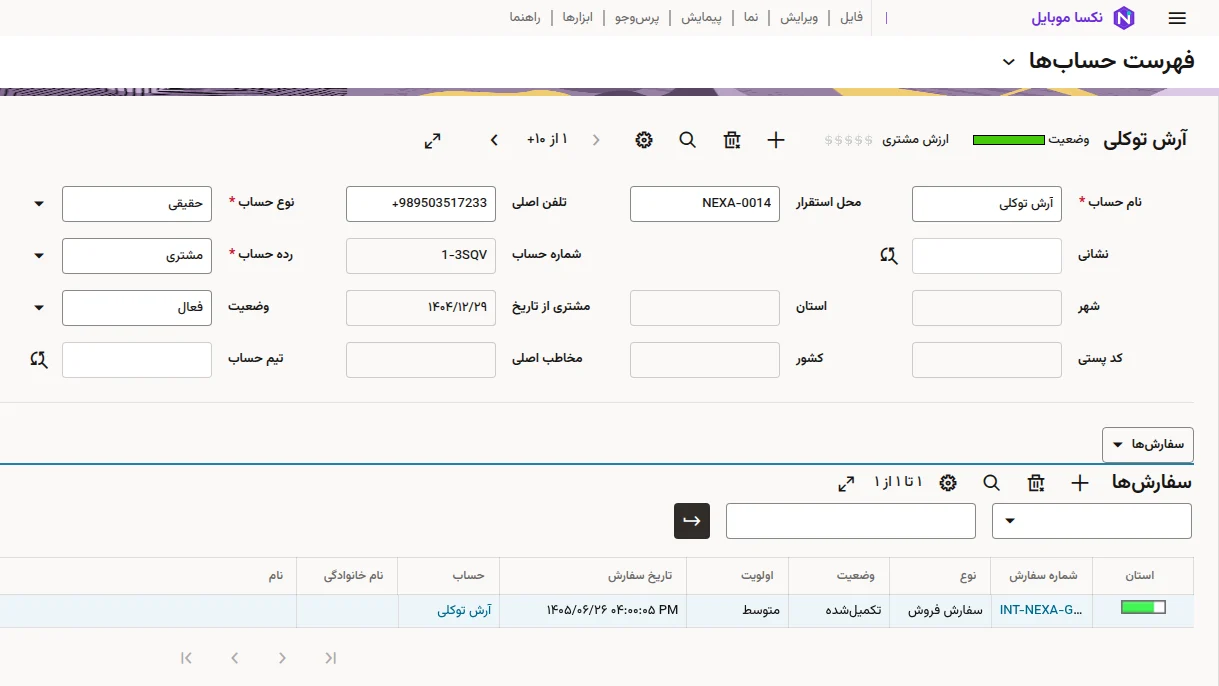Delete selected order in سفارش‌ها list
Viewport: 1219px width, 686px height.
pos(1036,483)
